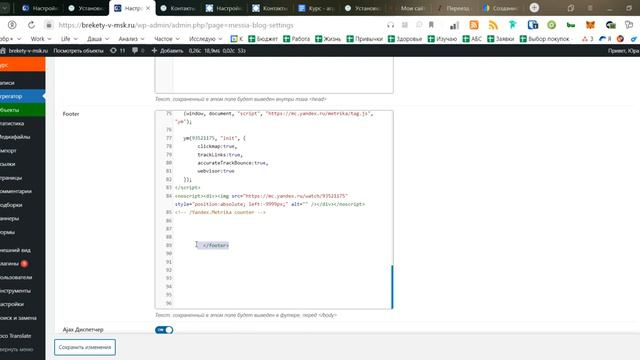Open Бюджет bookmark
This screenshot has height=360, width=640.
(263, 39)
